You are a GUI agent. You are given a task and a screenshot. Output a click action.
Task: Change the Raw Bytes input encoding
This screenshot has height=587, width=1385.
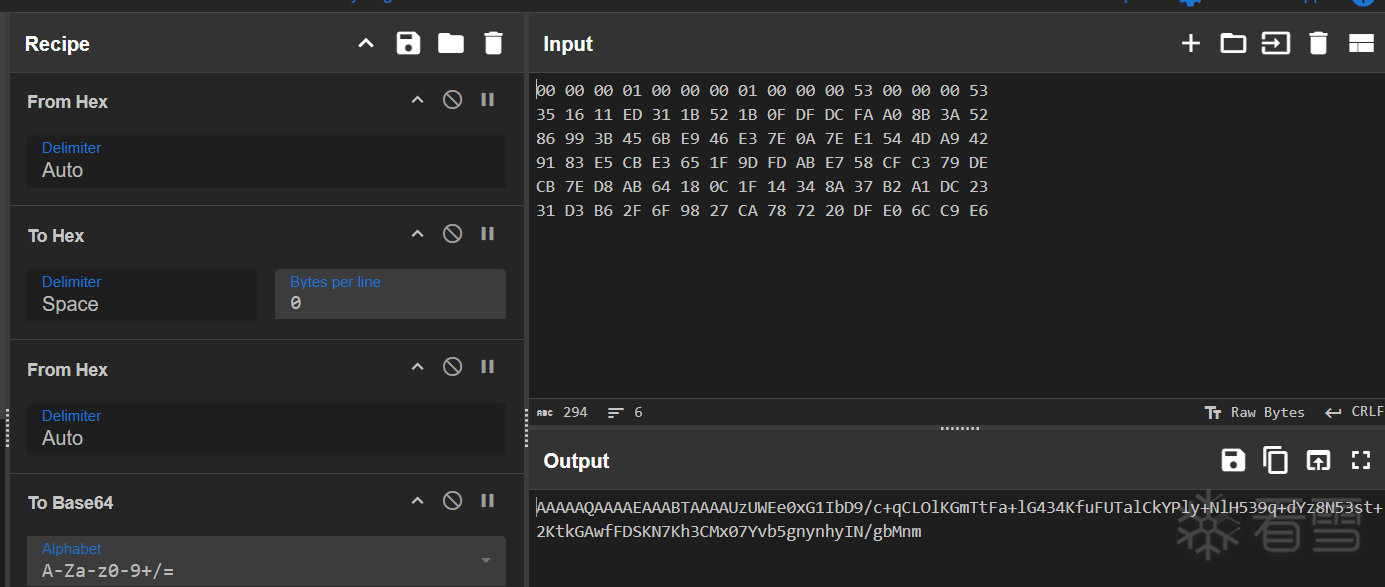(1255, 412)
